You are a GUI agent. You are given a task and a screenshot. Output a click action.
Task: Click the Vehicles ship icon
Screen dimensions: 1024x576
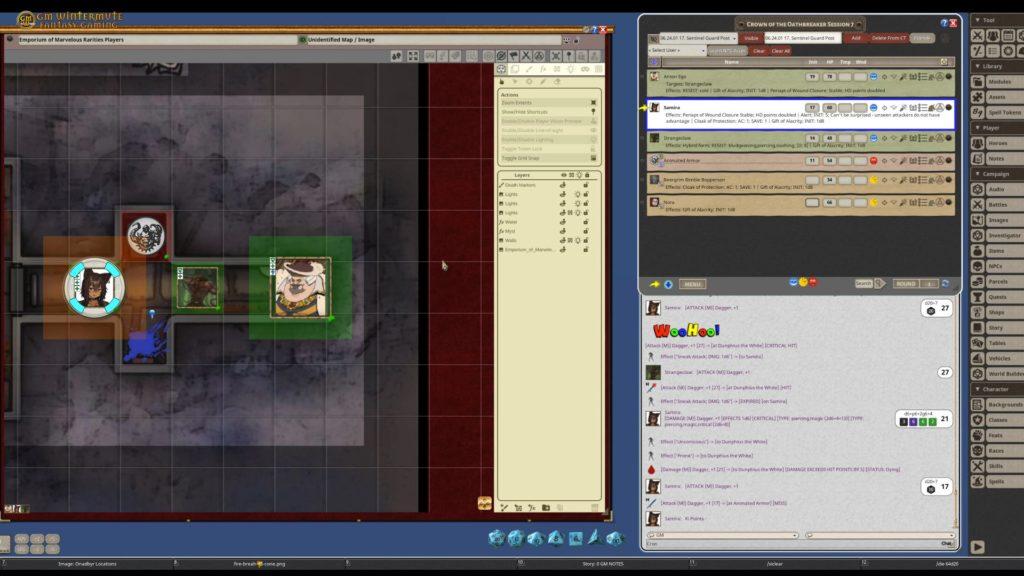pyautogui.click(x=978, y=359)
